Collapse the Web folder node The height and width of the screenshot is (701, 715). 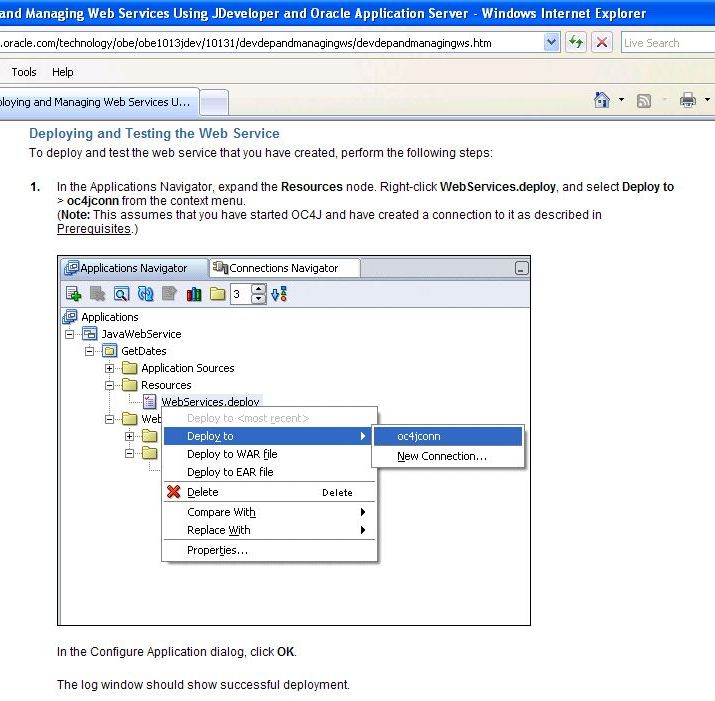[109, 419]
